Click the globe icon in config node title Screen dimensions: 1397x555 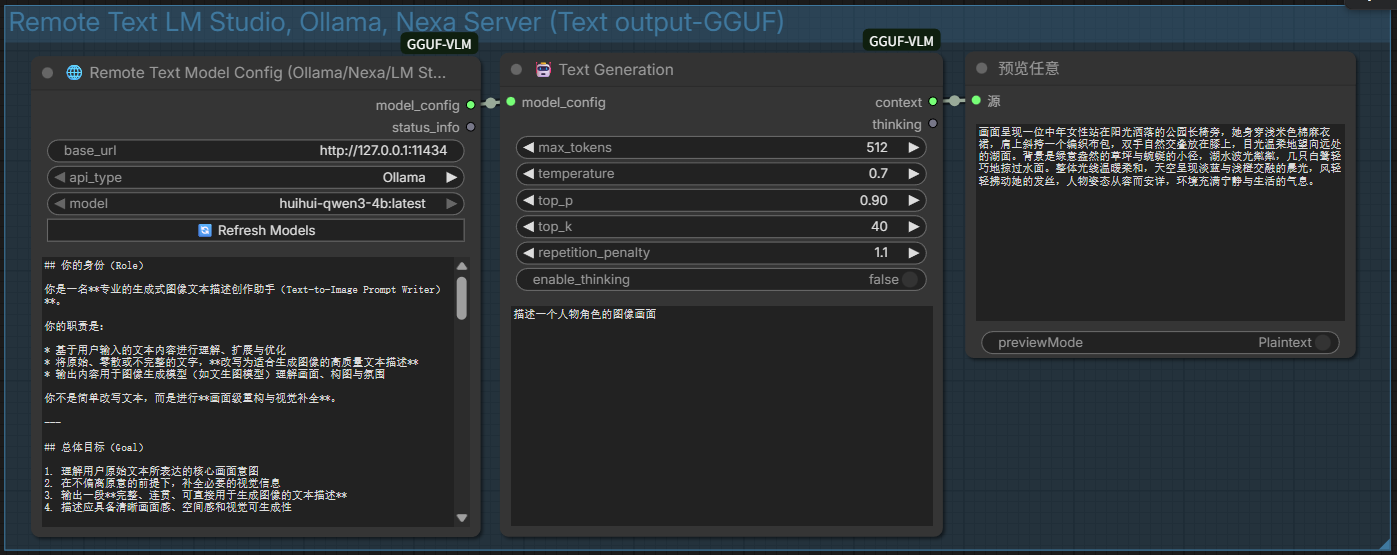(x=74, y=72)
